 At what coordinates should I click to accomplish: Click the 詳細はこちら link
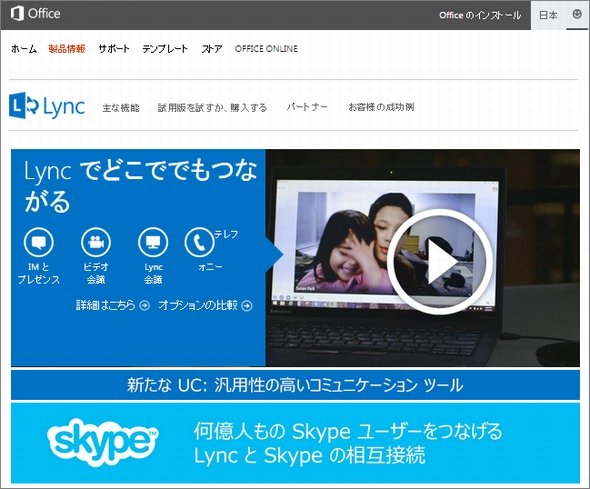click(x=105, y=305)
